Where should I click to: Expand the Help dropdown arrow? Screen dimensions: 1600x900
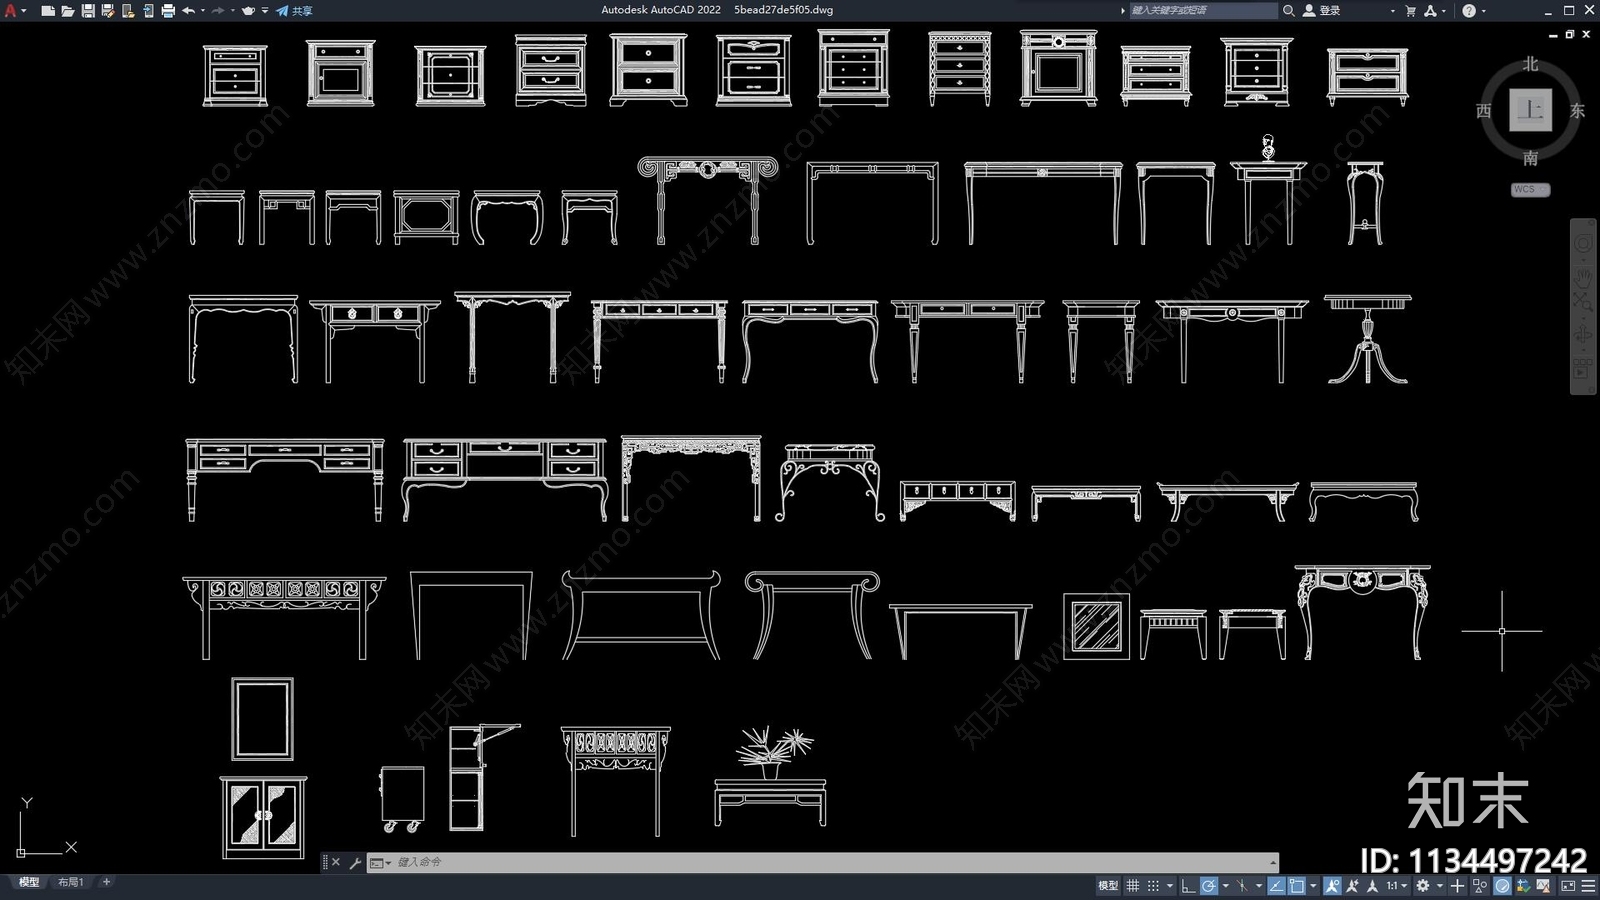(1483, 10)
